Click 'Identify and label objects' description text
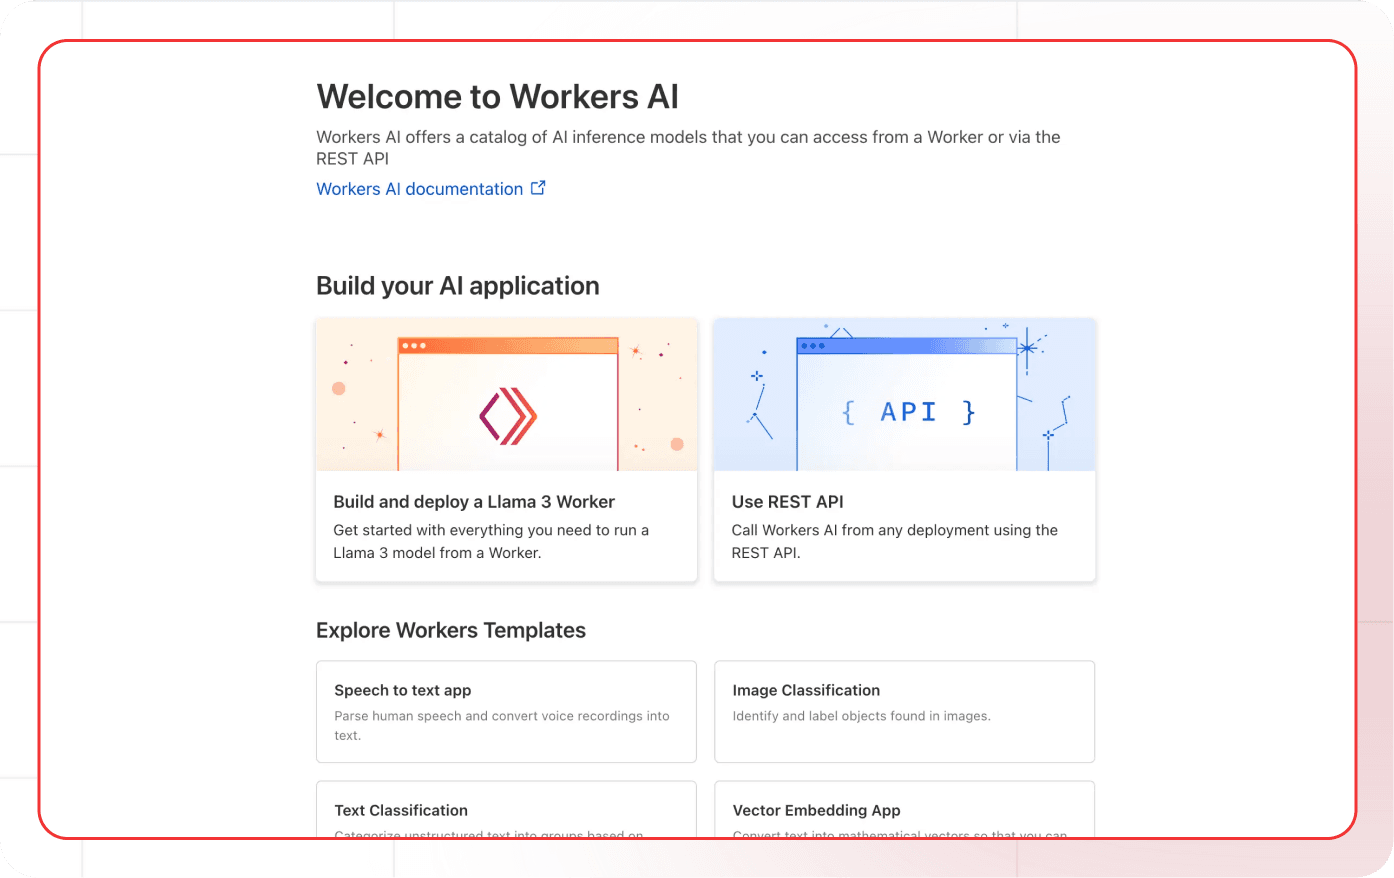1394x878 pixels. (861, 716)
